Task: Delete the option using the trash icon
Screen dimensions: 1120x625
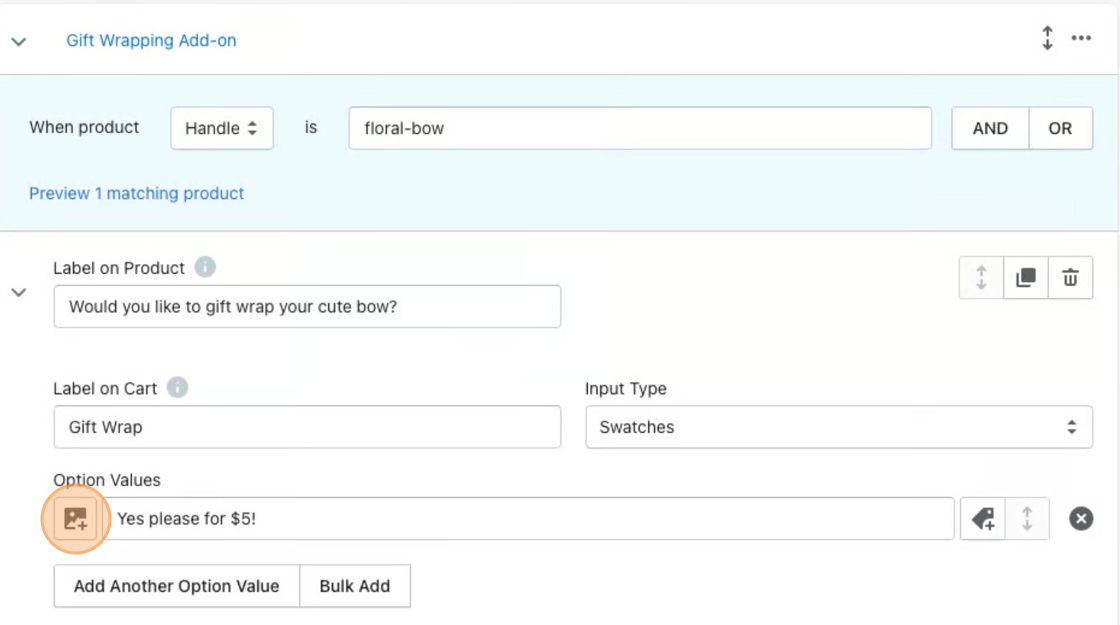Action: coord(1070,278)
